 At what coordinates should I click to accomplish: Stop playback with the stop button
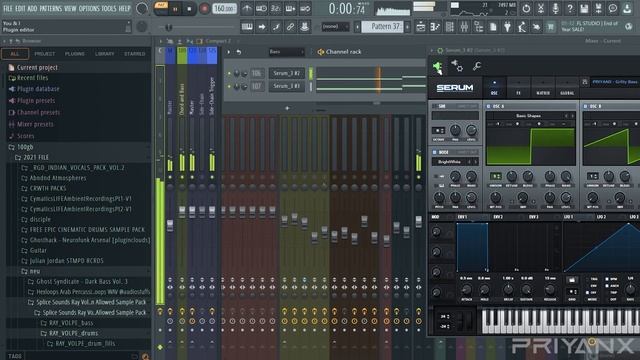189,9
